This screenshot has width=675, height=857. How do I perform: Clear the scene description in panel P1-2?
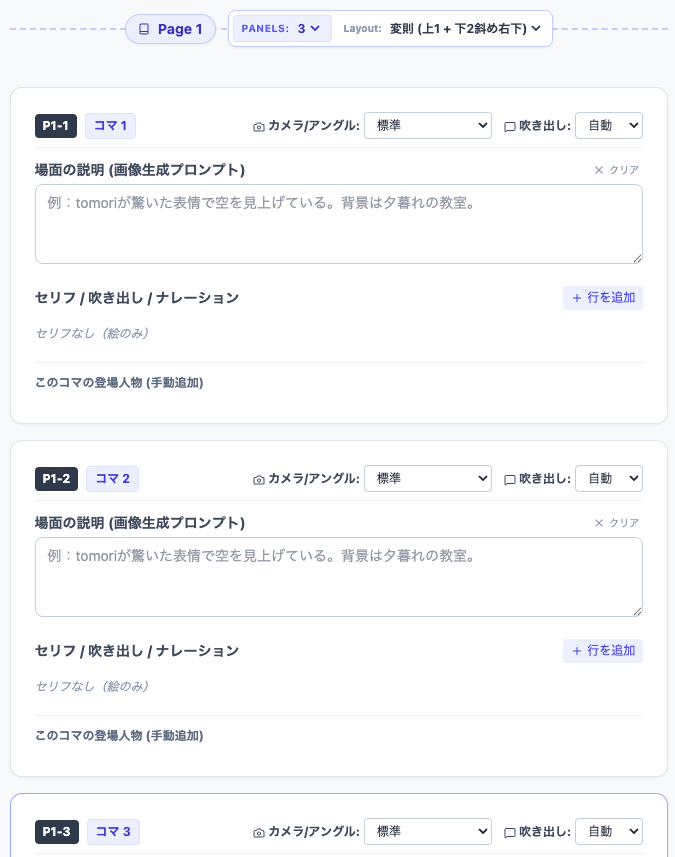click(616, 523)
